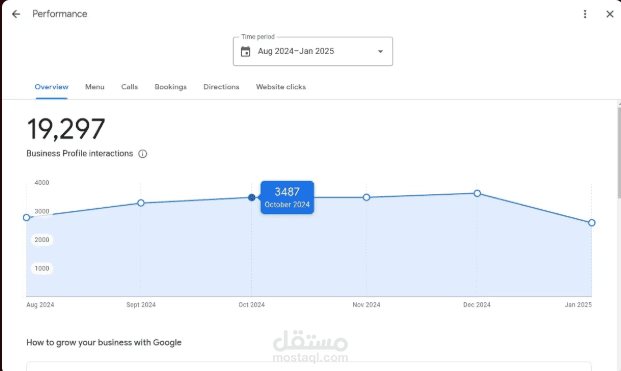621x371 pixels.
Task: Click info icon beside Business Profile interactions
Action: pos(143,154)
